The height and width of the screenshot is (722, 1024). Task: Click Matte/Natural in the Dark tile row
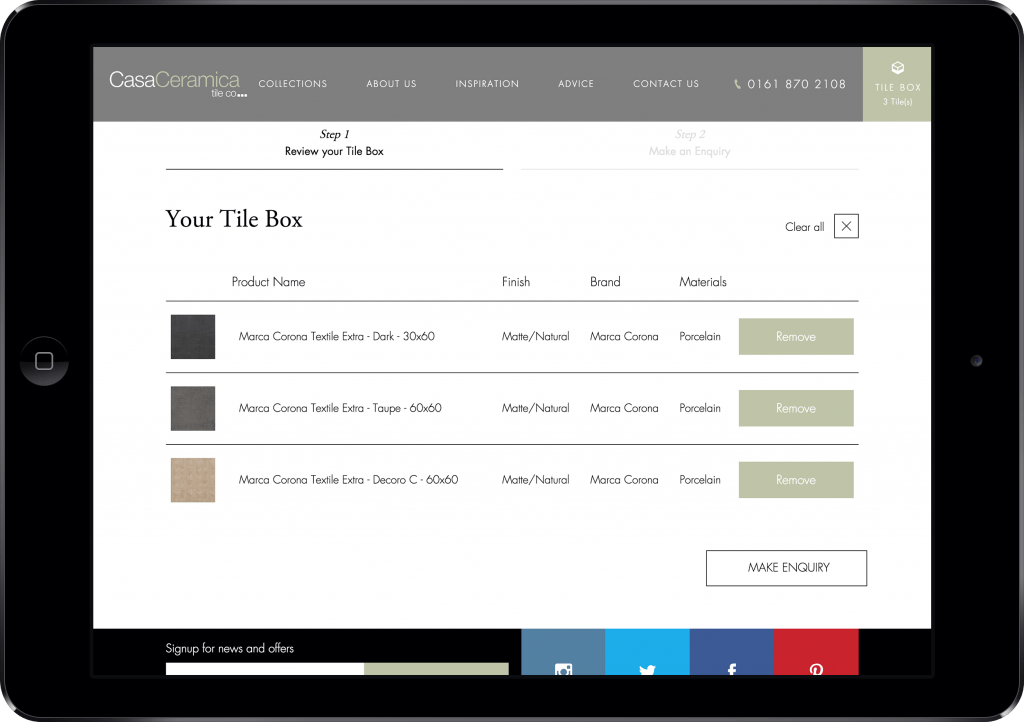536,337
